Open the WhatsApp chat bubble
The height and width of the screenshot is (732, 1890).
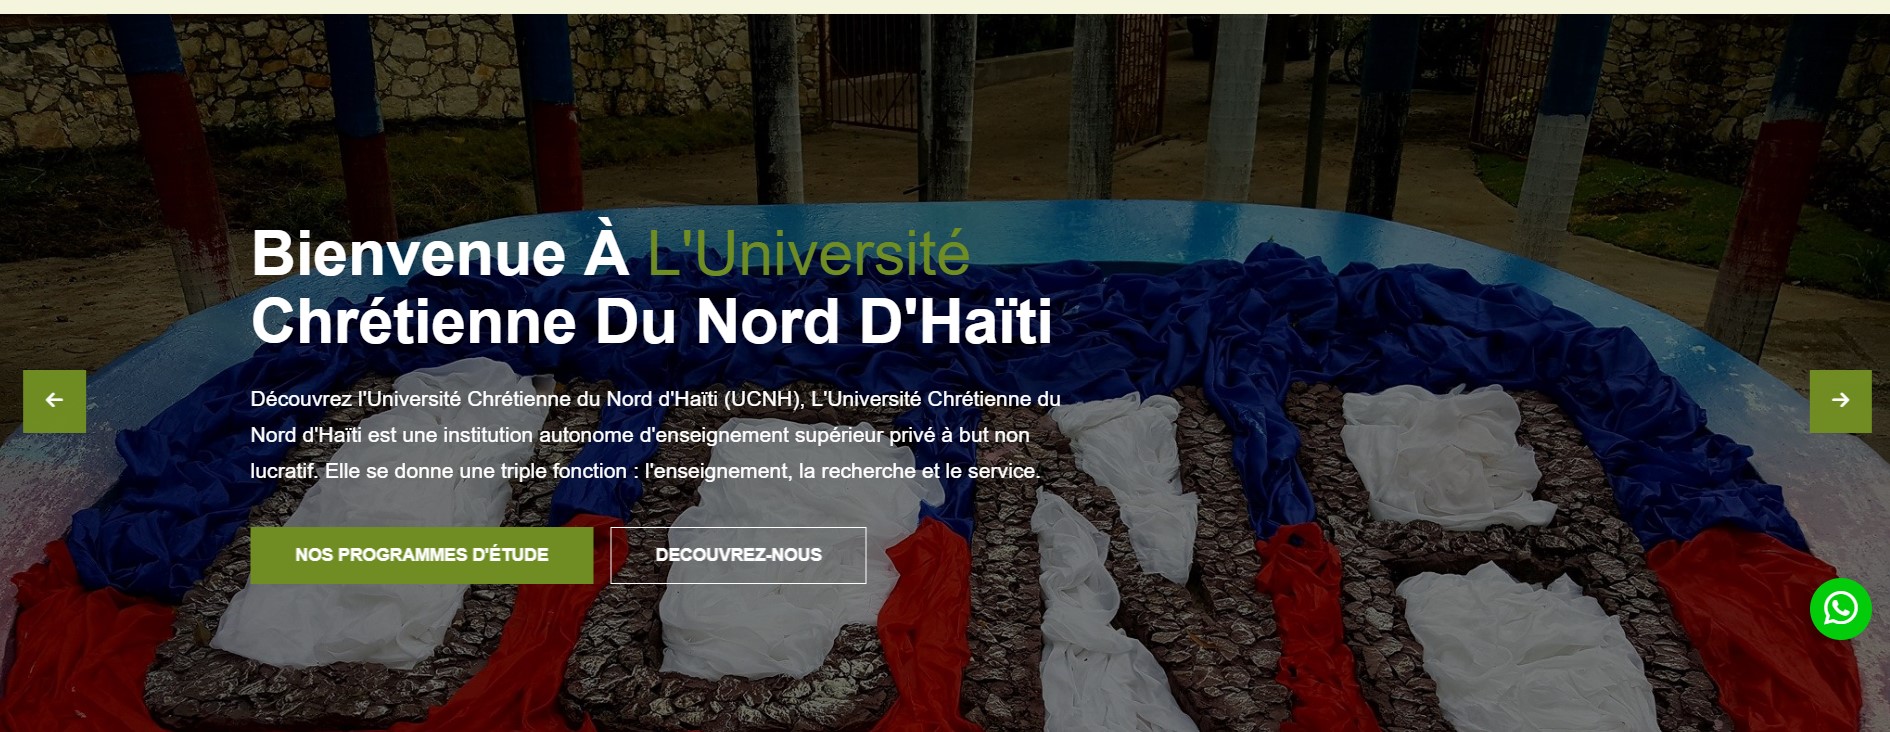click(x=1840, y=609)
